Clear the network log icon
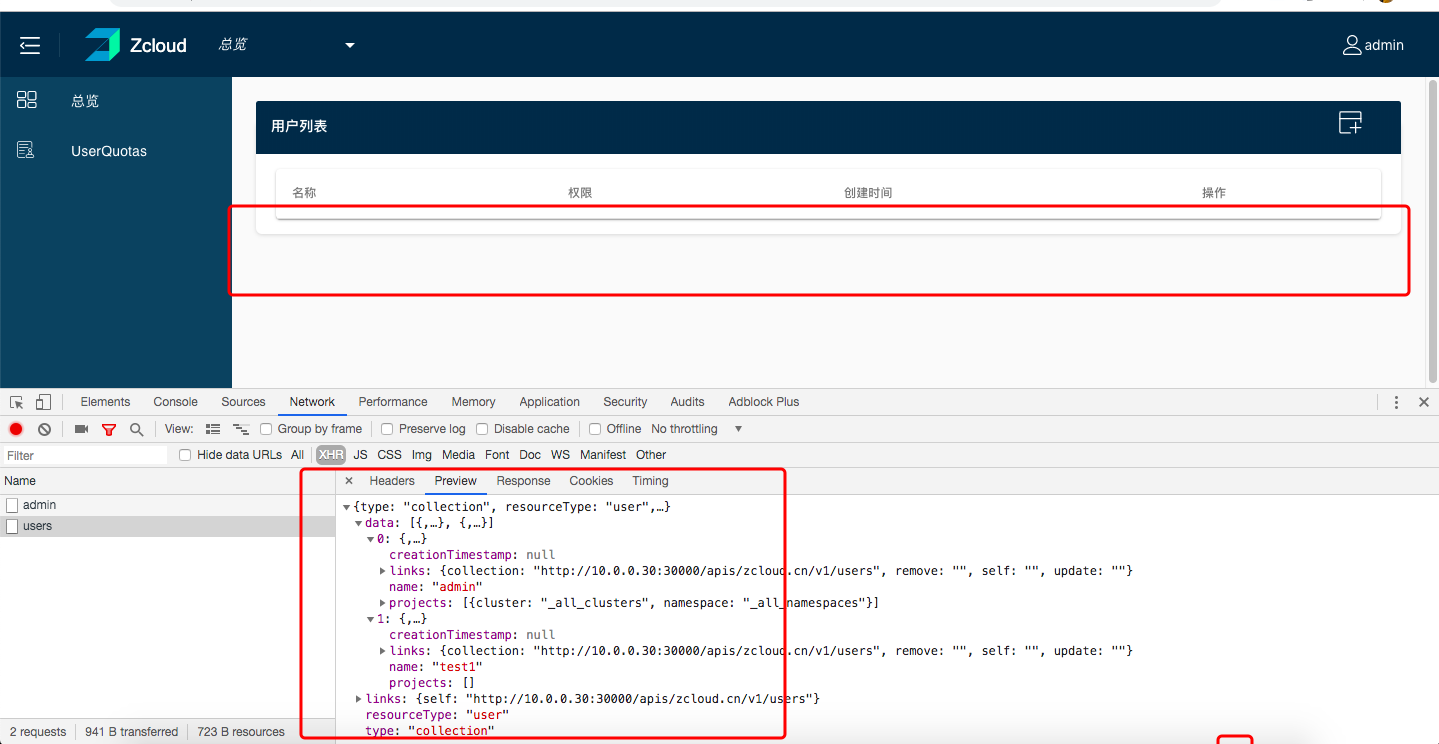The height and width of the screenshot is (744, 1439). (x=44, y=429)
